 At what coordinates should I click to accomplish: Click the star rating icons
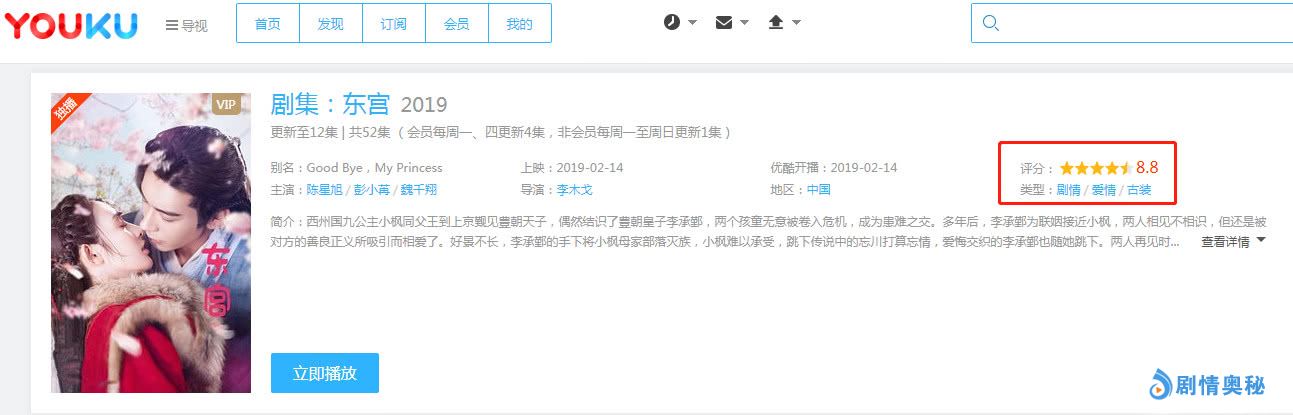[1095, 168]
